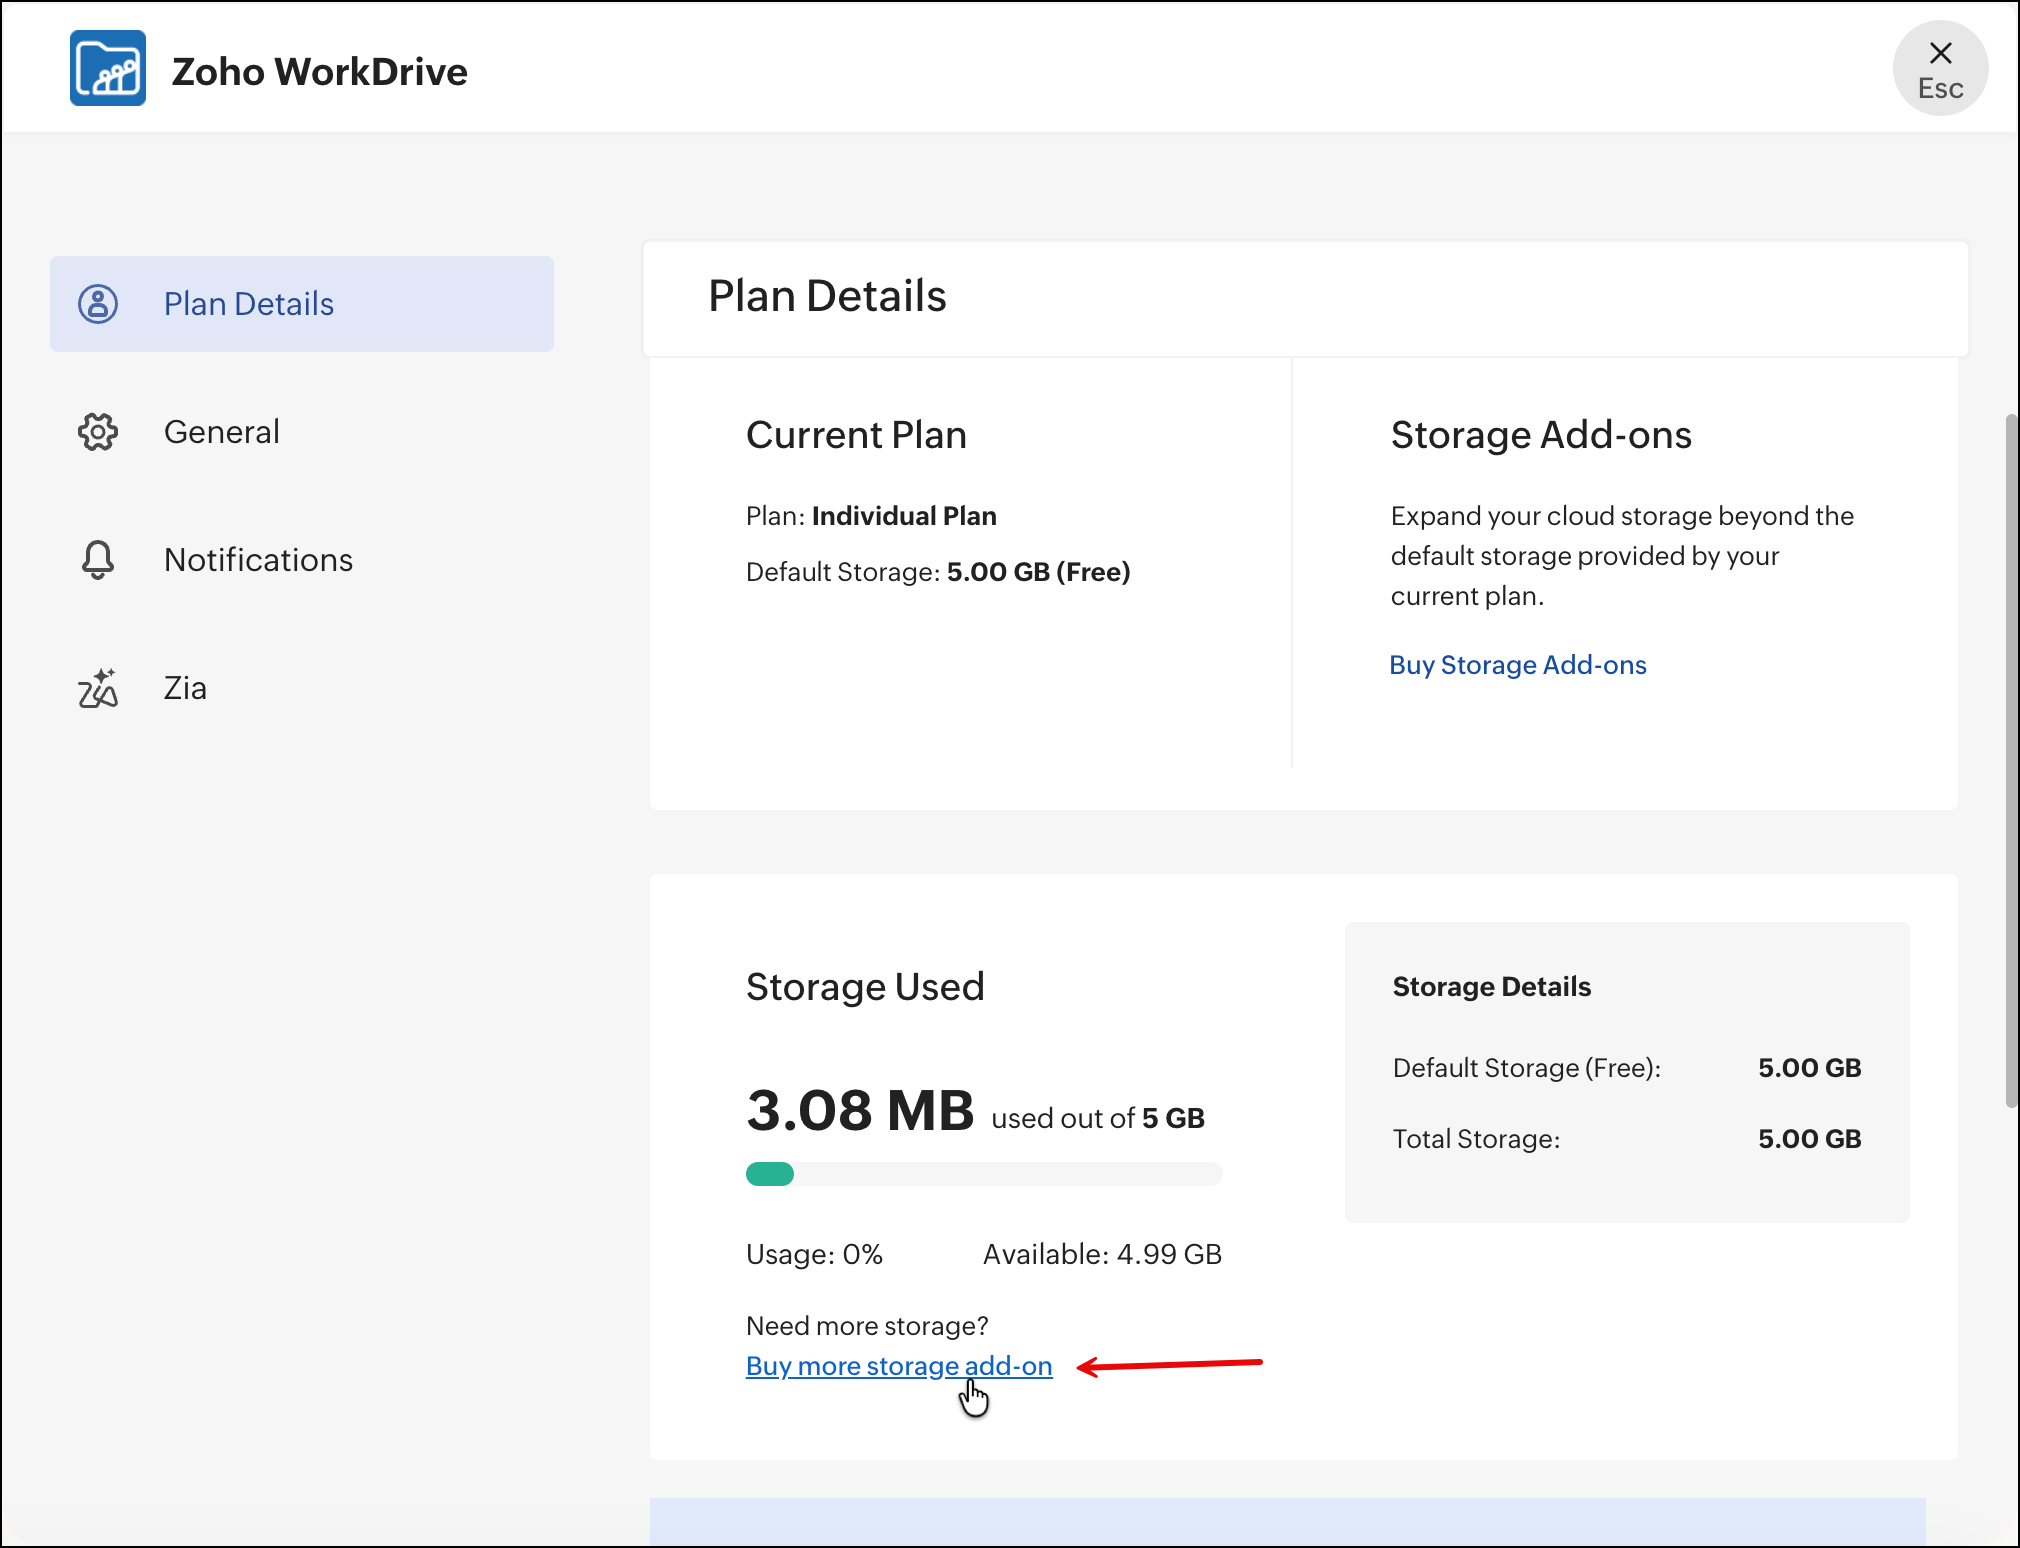The width and height of the screenshot is (2020, 1548).
Task: Click the 3.08 MB storage used value
Action: [860, 1111]
